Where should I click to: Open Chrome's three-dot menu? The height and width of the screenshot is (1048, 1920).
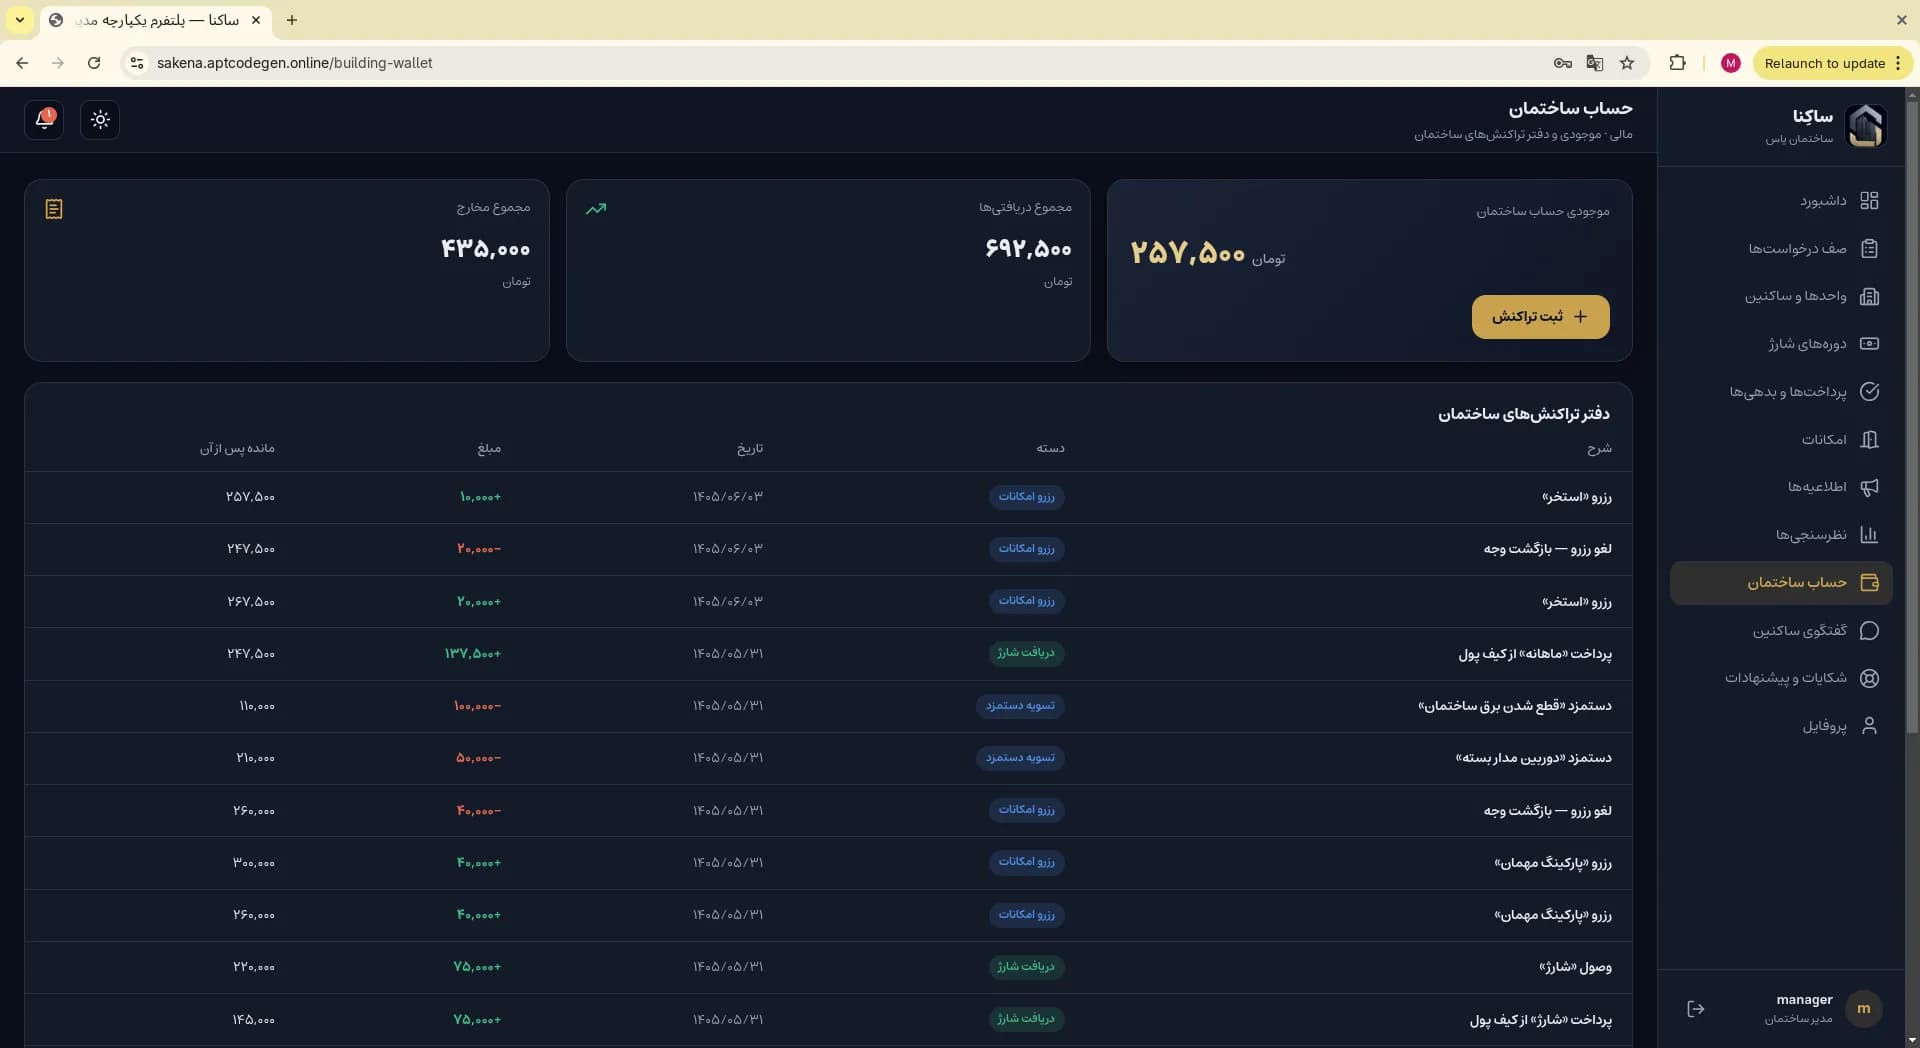1898,63
